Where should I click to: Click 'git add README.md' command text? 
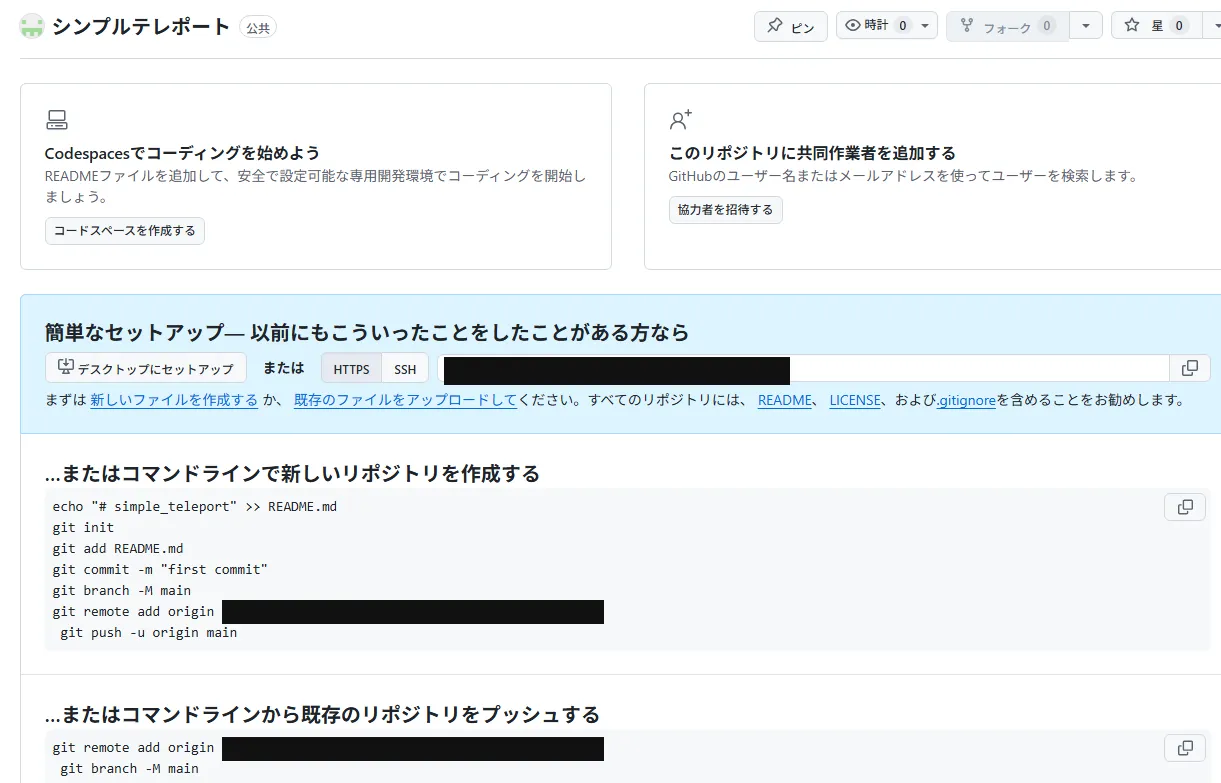(118, 548)
